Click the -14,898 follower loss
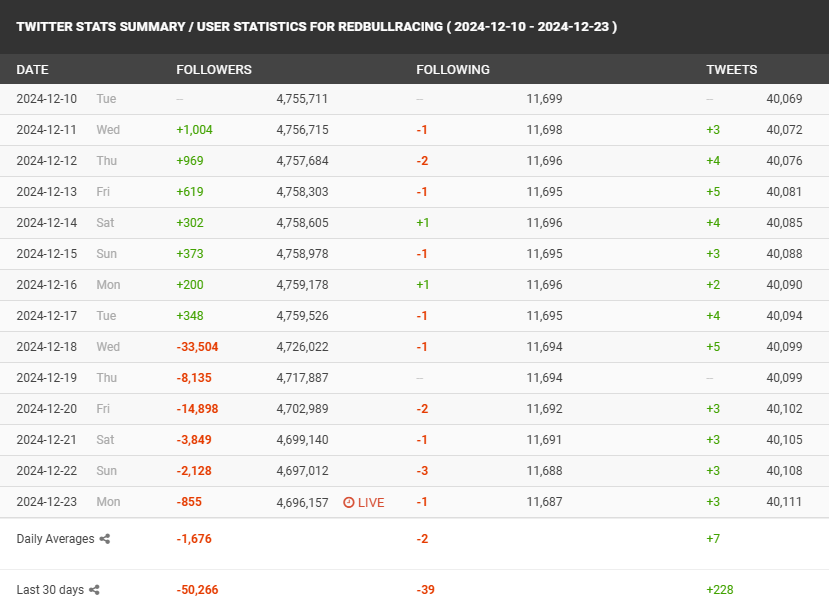The image size is (829, 607). pos(197,409)
